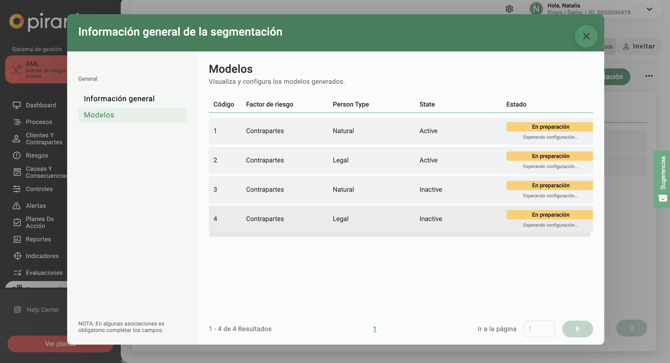Click the horizontal scrollbar under table
The width and height of the screenshot is (670, 363).
click(x=400, y=234)
